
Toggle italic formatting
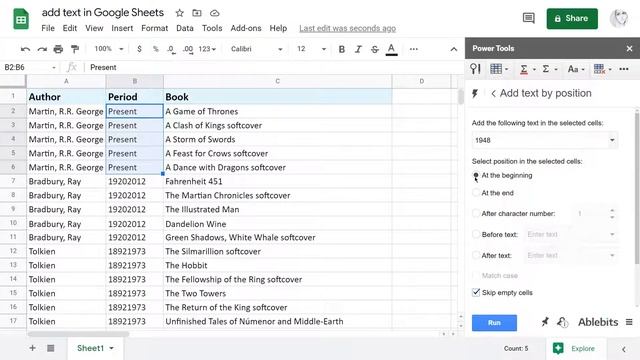(358, 49)
